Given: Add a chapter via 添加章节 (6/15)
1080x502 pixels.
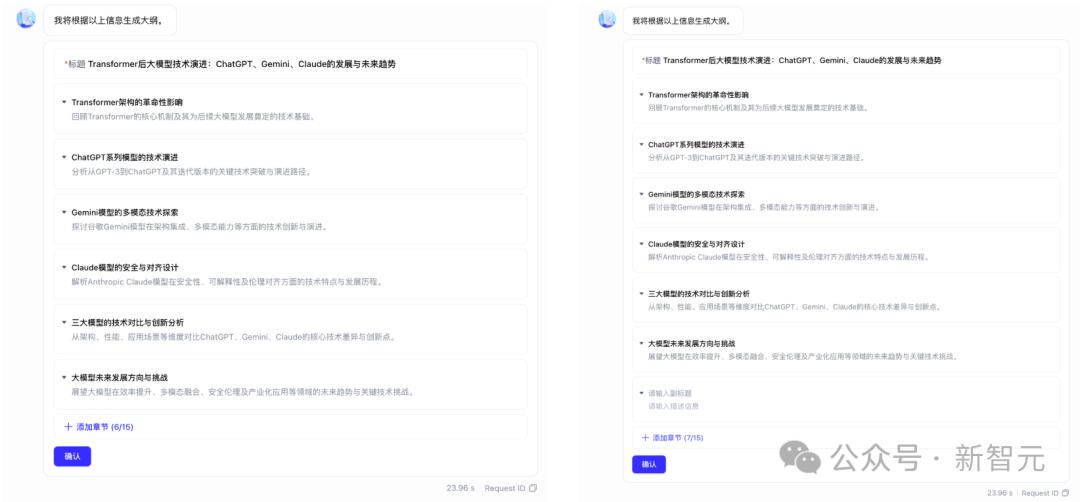Looking at the screenshot, I should click(x=98, y=427).
